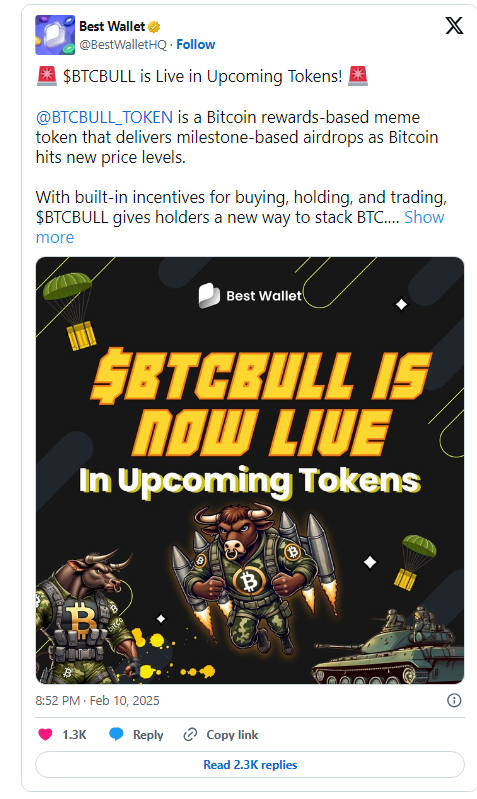The height and width of the screenshot is (799, 477).
Task: Follow the Best Wallet account
Action: (196, 45)
